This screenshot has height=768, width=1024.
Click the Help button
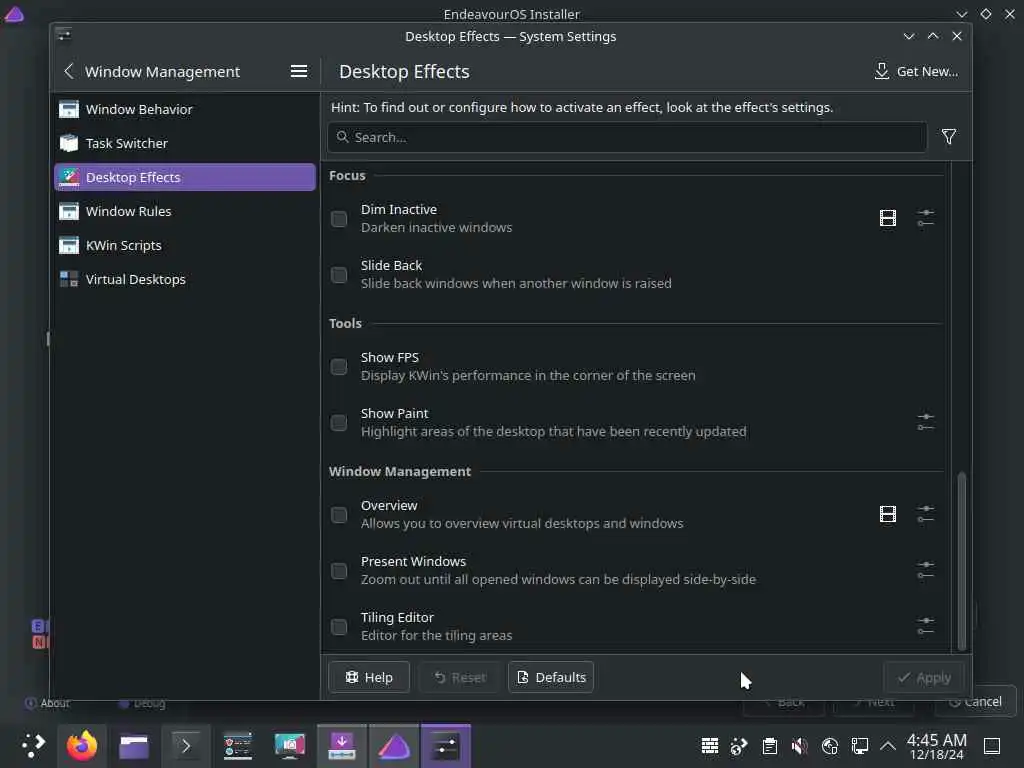(369, 677)
